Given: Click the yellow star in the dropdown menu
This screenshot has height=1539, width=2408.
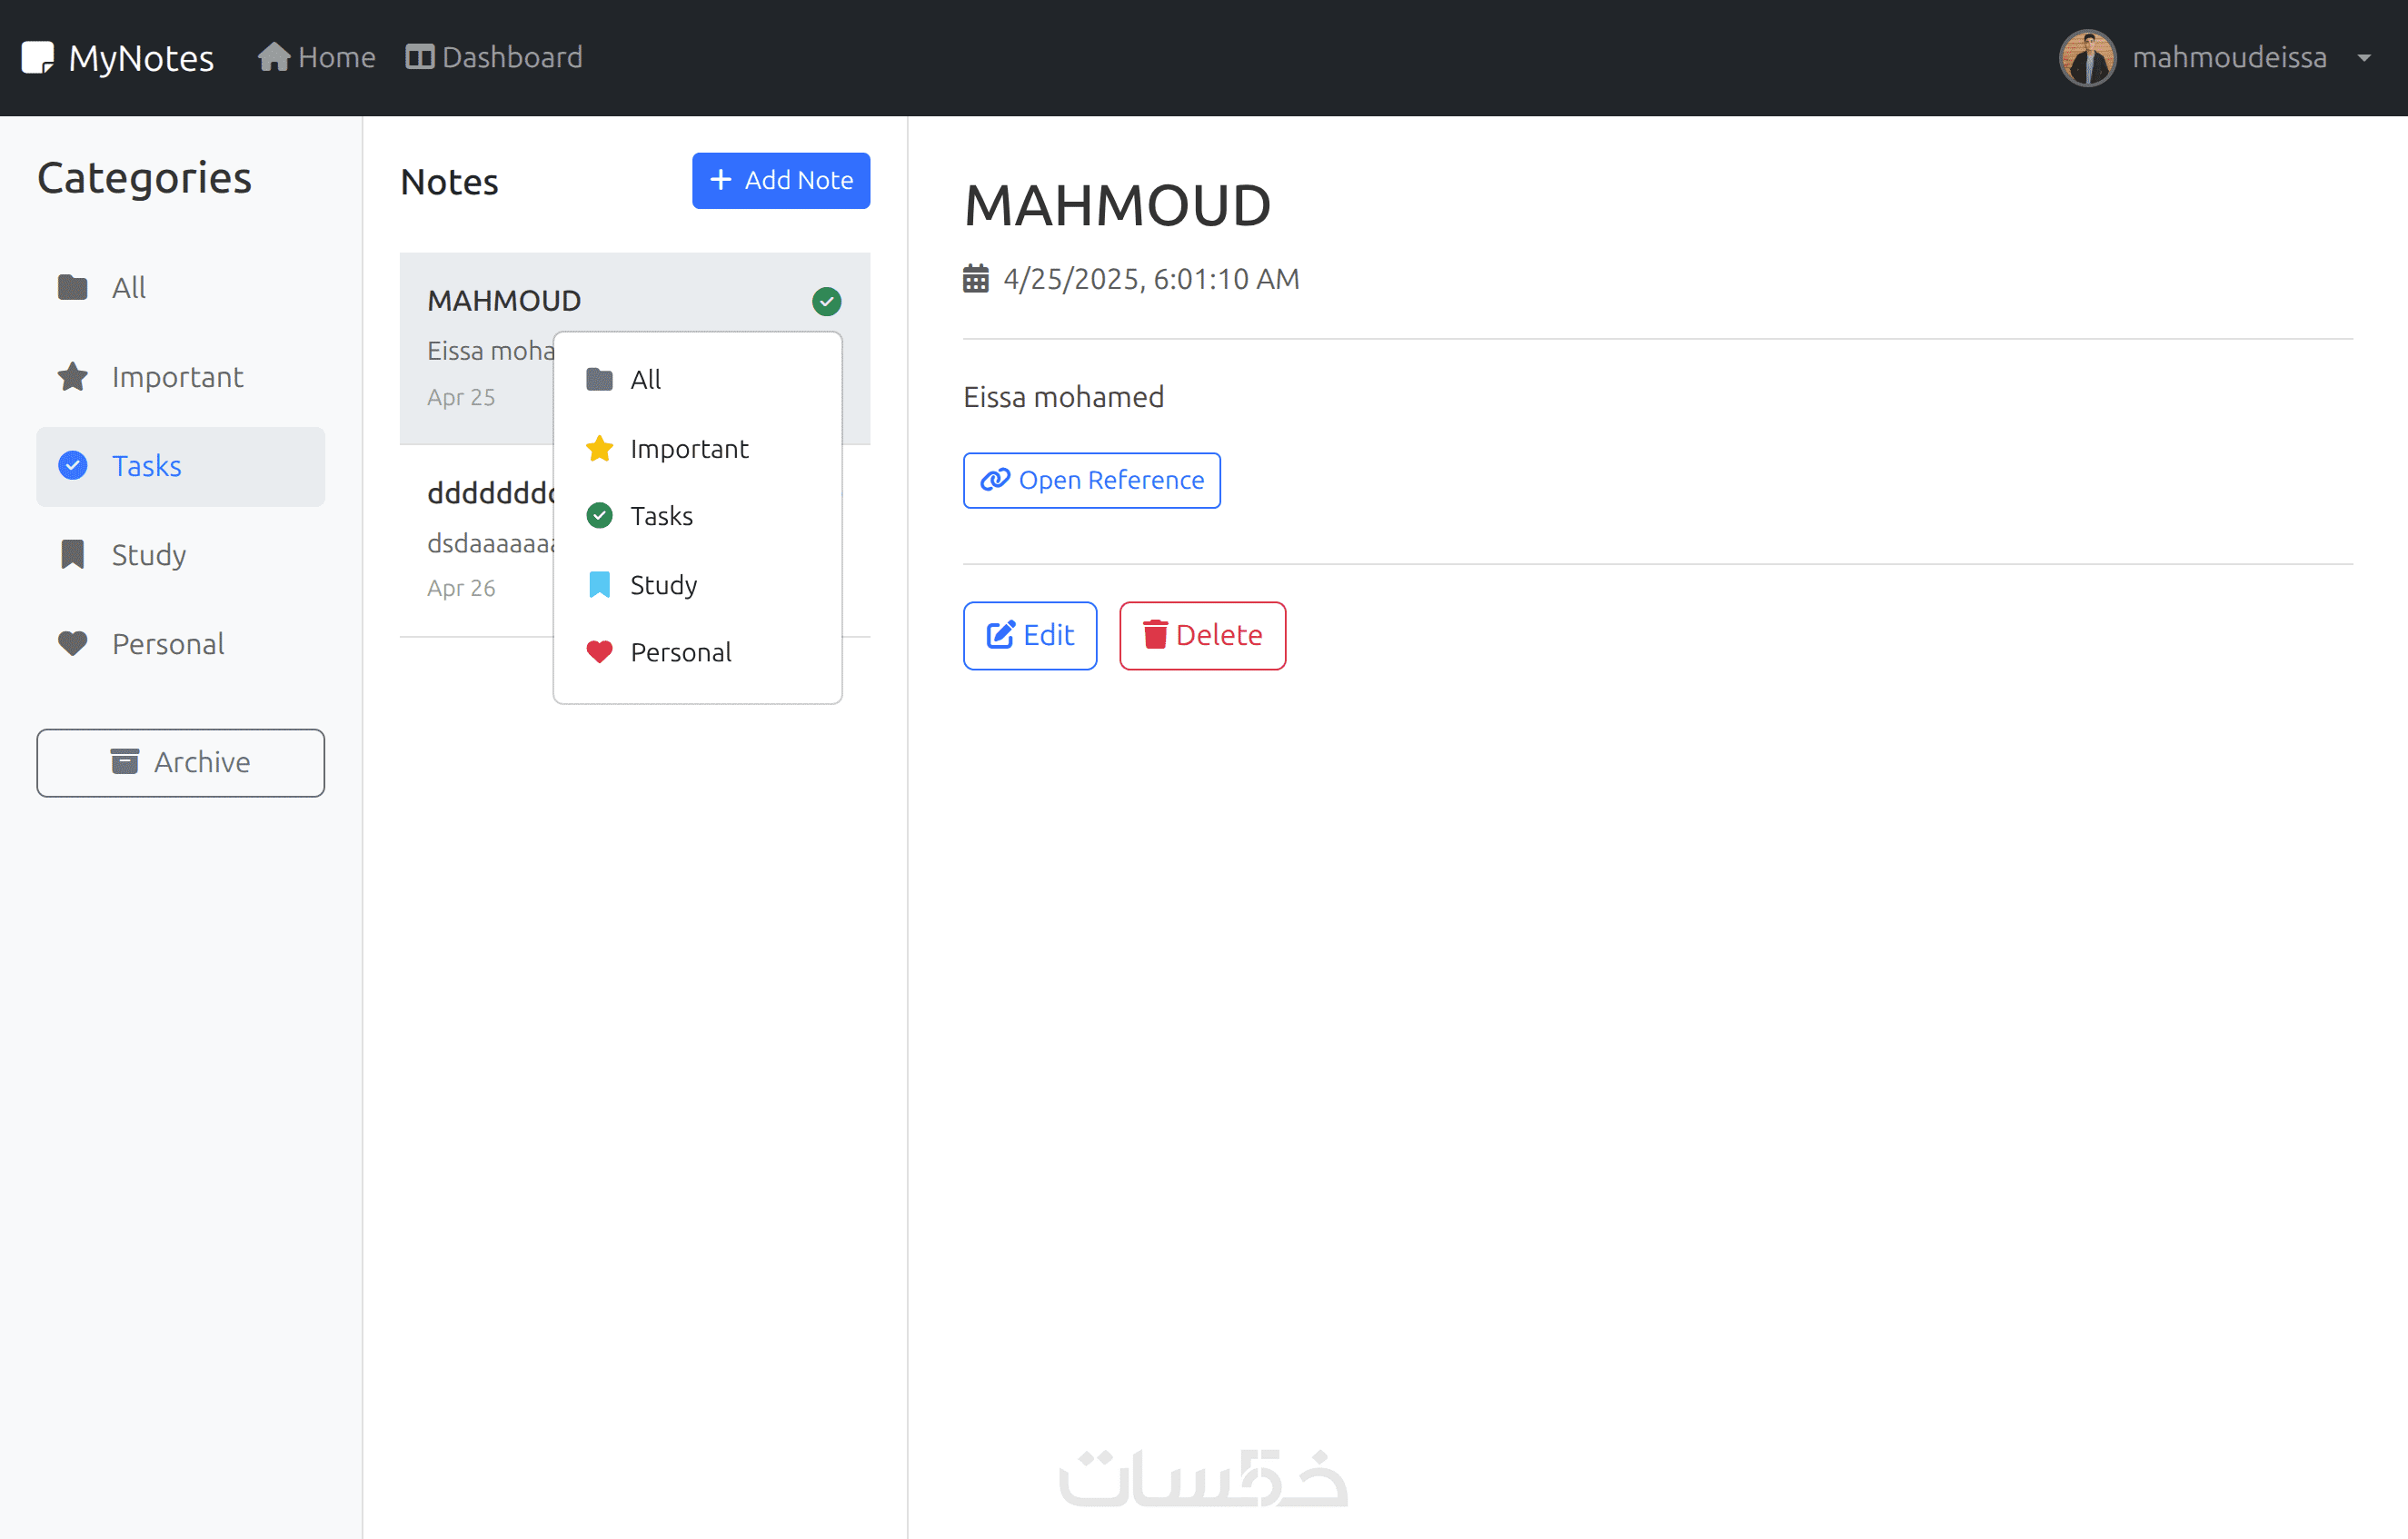Looking at the screenshot, I should coord(599,449).
